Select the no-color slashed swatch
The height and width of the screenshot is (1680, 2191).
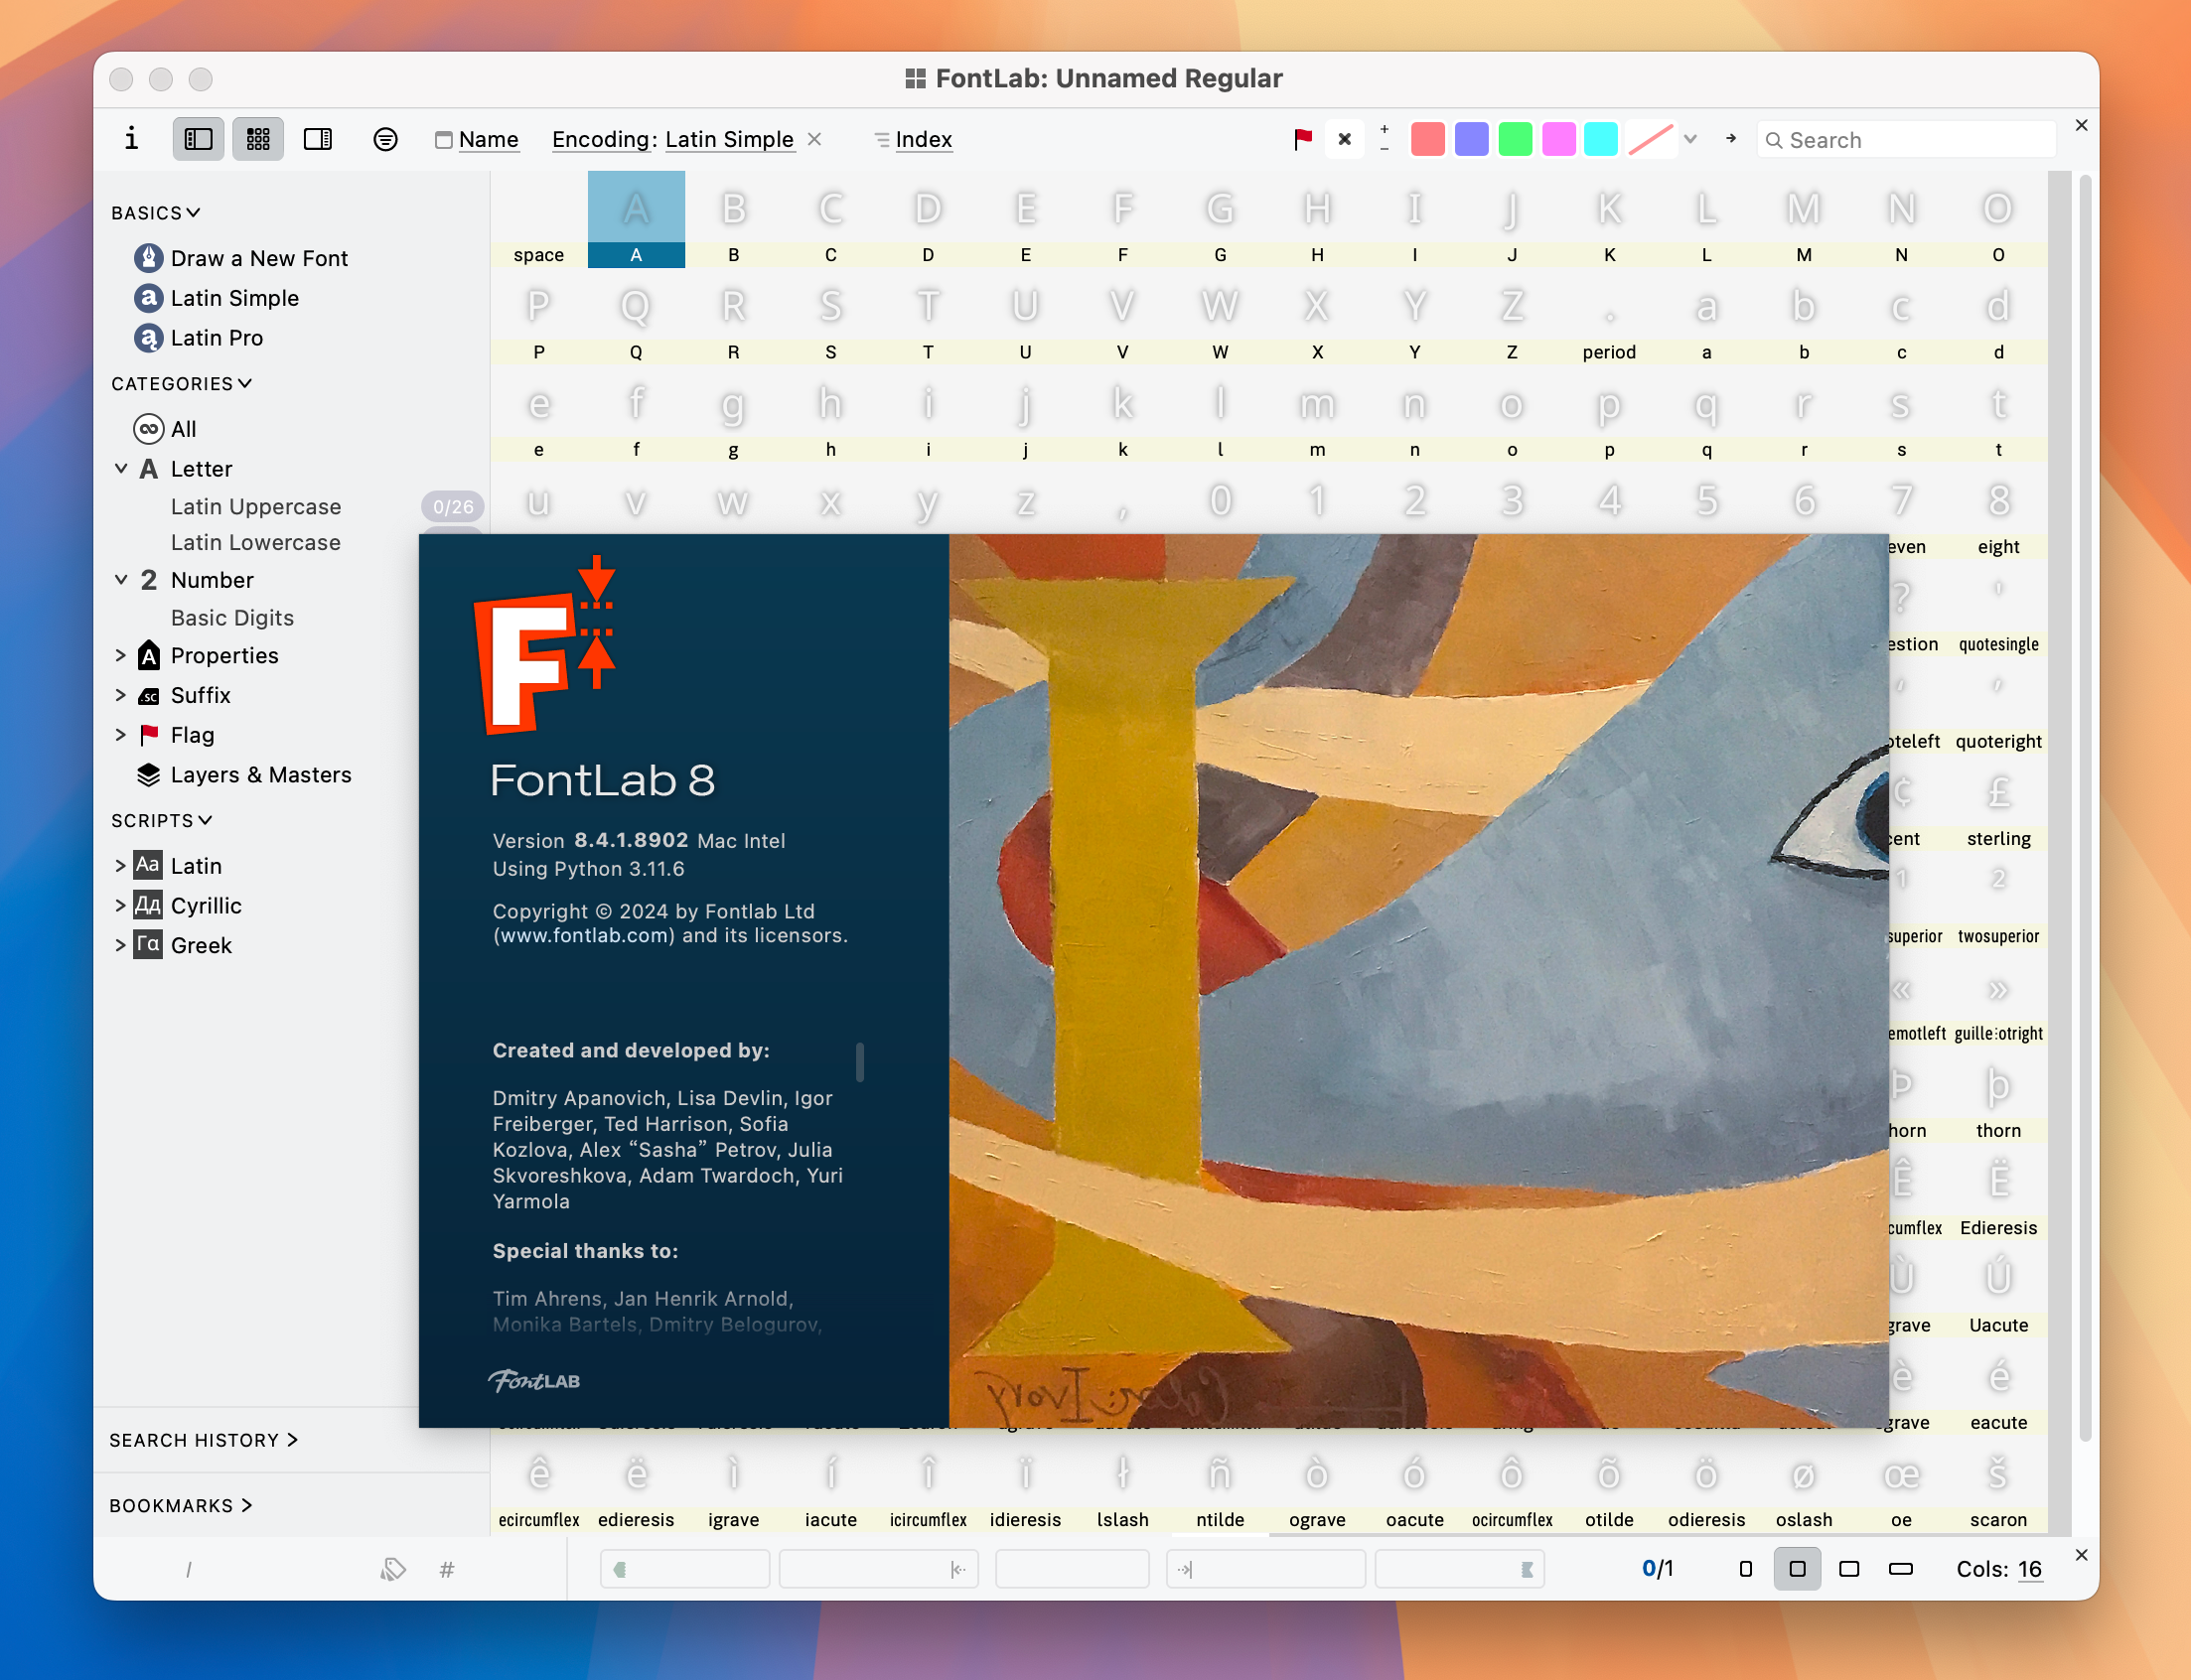(x=1651, y=139)
